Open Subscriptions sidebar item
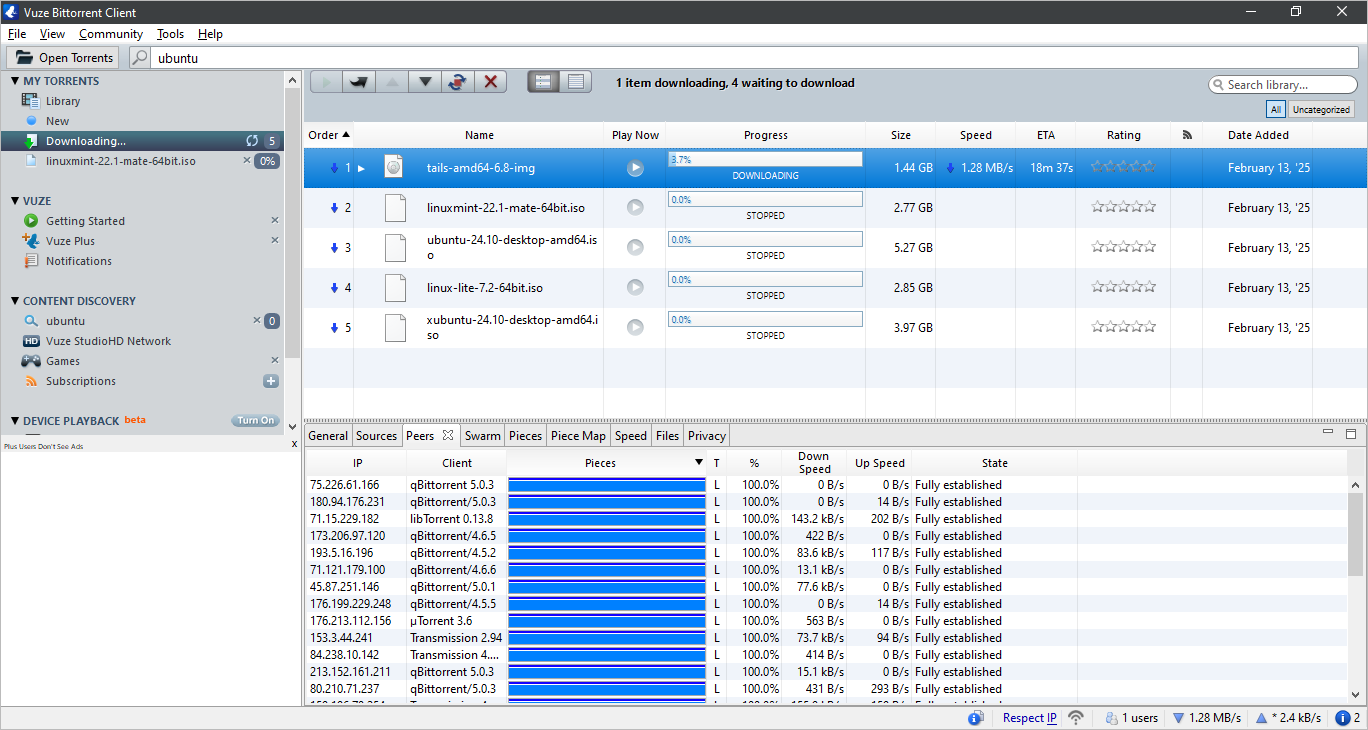This screenshot has width=1368, height=730. [80, 381]
